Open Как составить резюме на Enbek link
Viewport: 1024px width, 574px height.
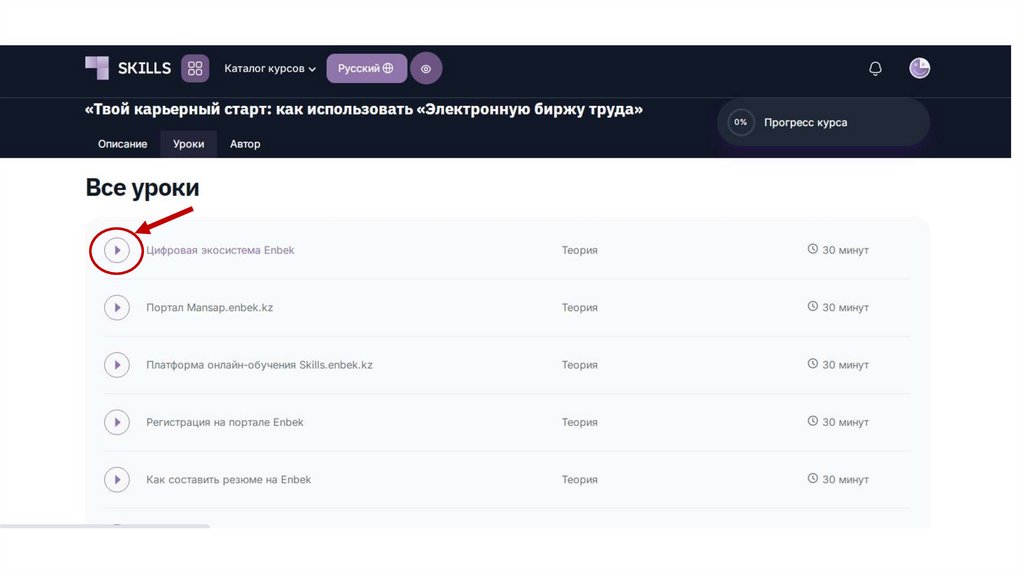point(229,480)
